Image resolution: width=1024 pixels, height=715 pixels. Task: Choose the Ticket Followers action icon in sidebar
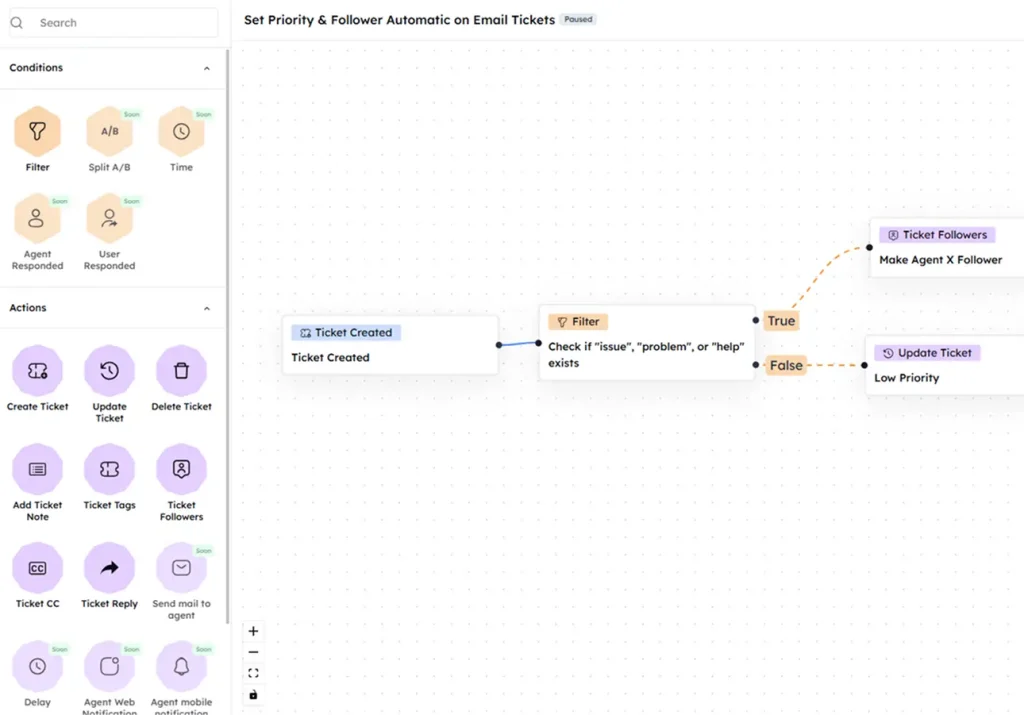[x=181, y=469]
